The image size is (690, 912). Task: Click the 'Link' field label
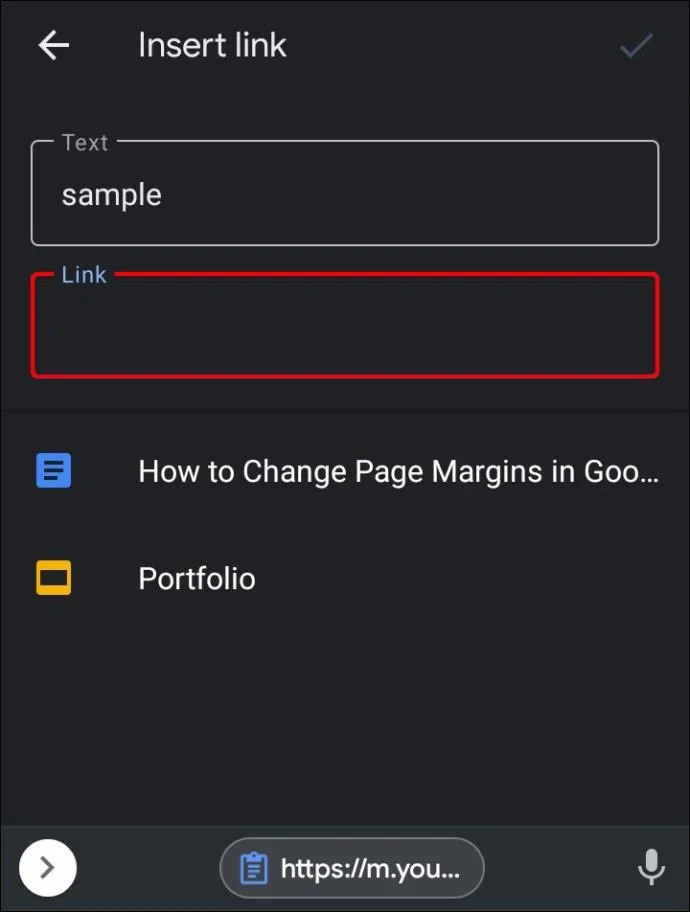(x=84, y=274)
